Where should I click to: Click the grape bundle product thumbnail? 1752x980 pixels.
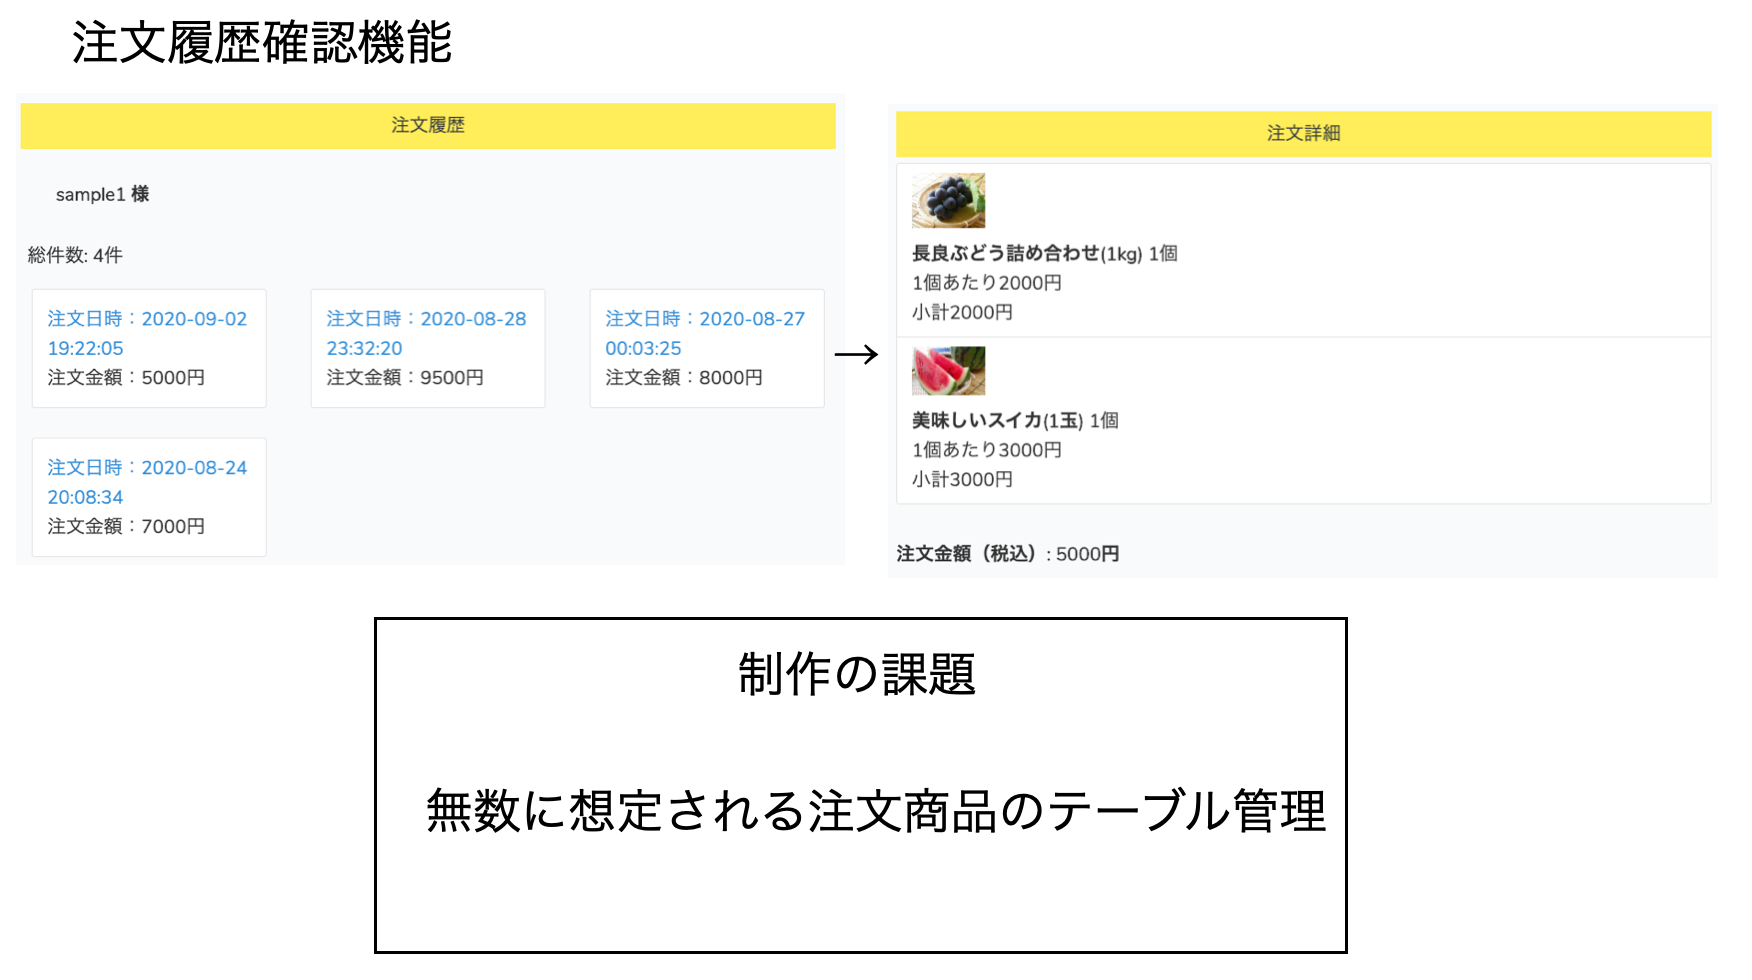[948, 200]
